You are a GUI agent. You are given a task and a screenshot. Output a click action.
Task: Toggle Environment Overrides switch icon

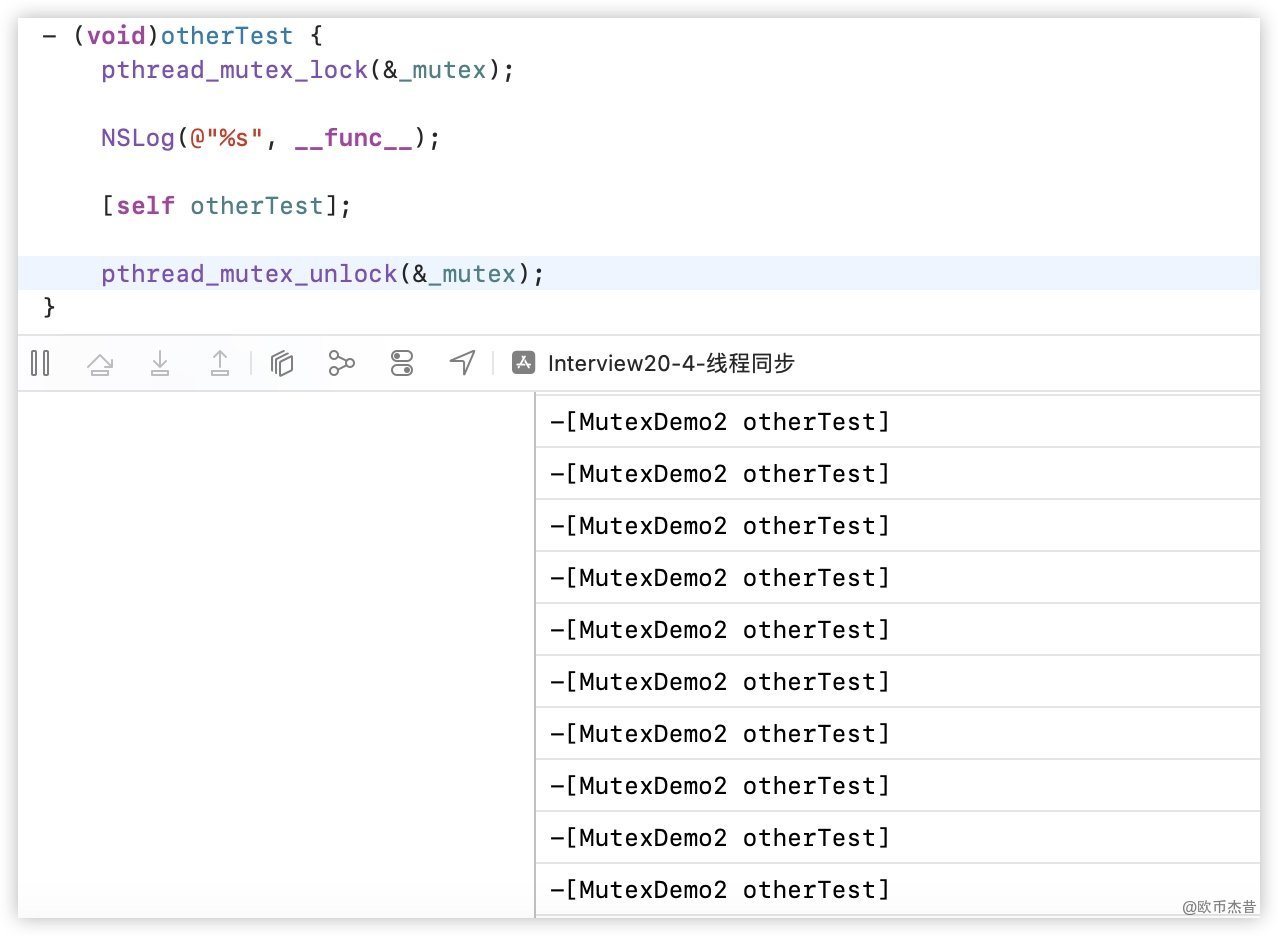(x=402, y=363)
